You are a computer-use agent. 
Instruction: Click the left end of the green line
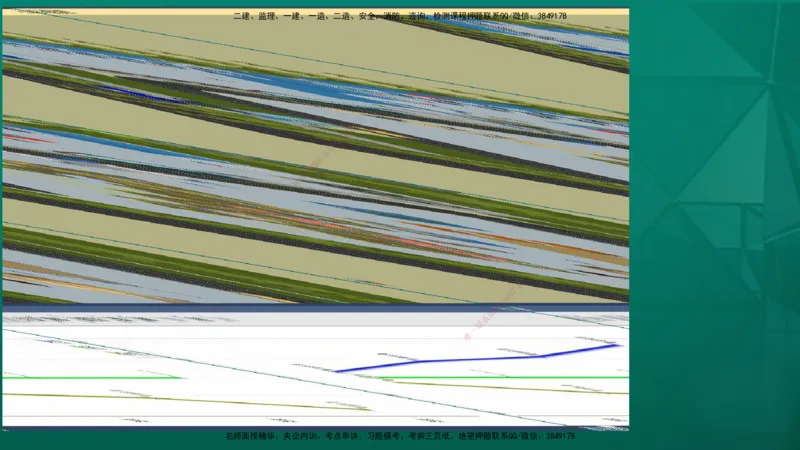point(6,378)
